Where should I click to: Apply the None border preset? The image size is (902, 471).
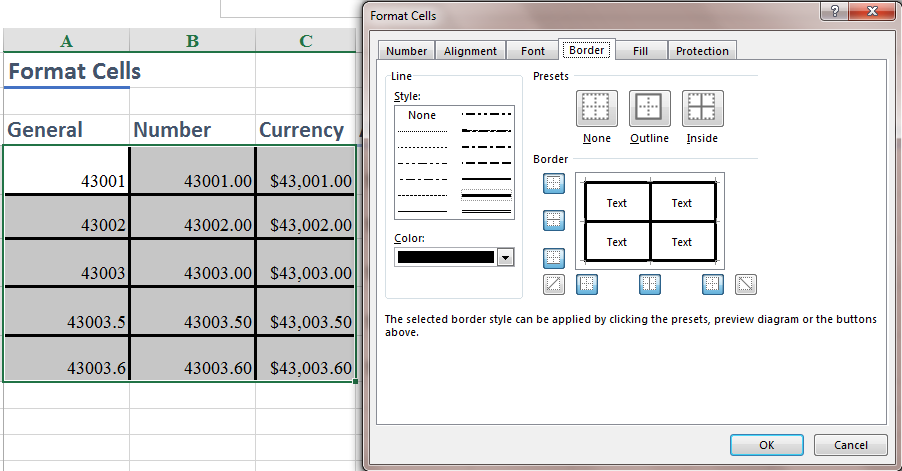click(x=596, y=108)
